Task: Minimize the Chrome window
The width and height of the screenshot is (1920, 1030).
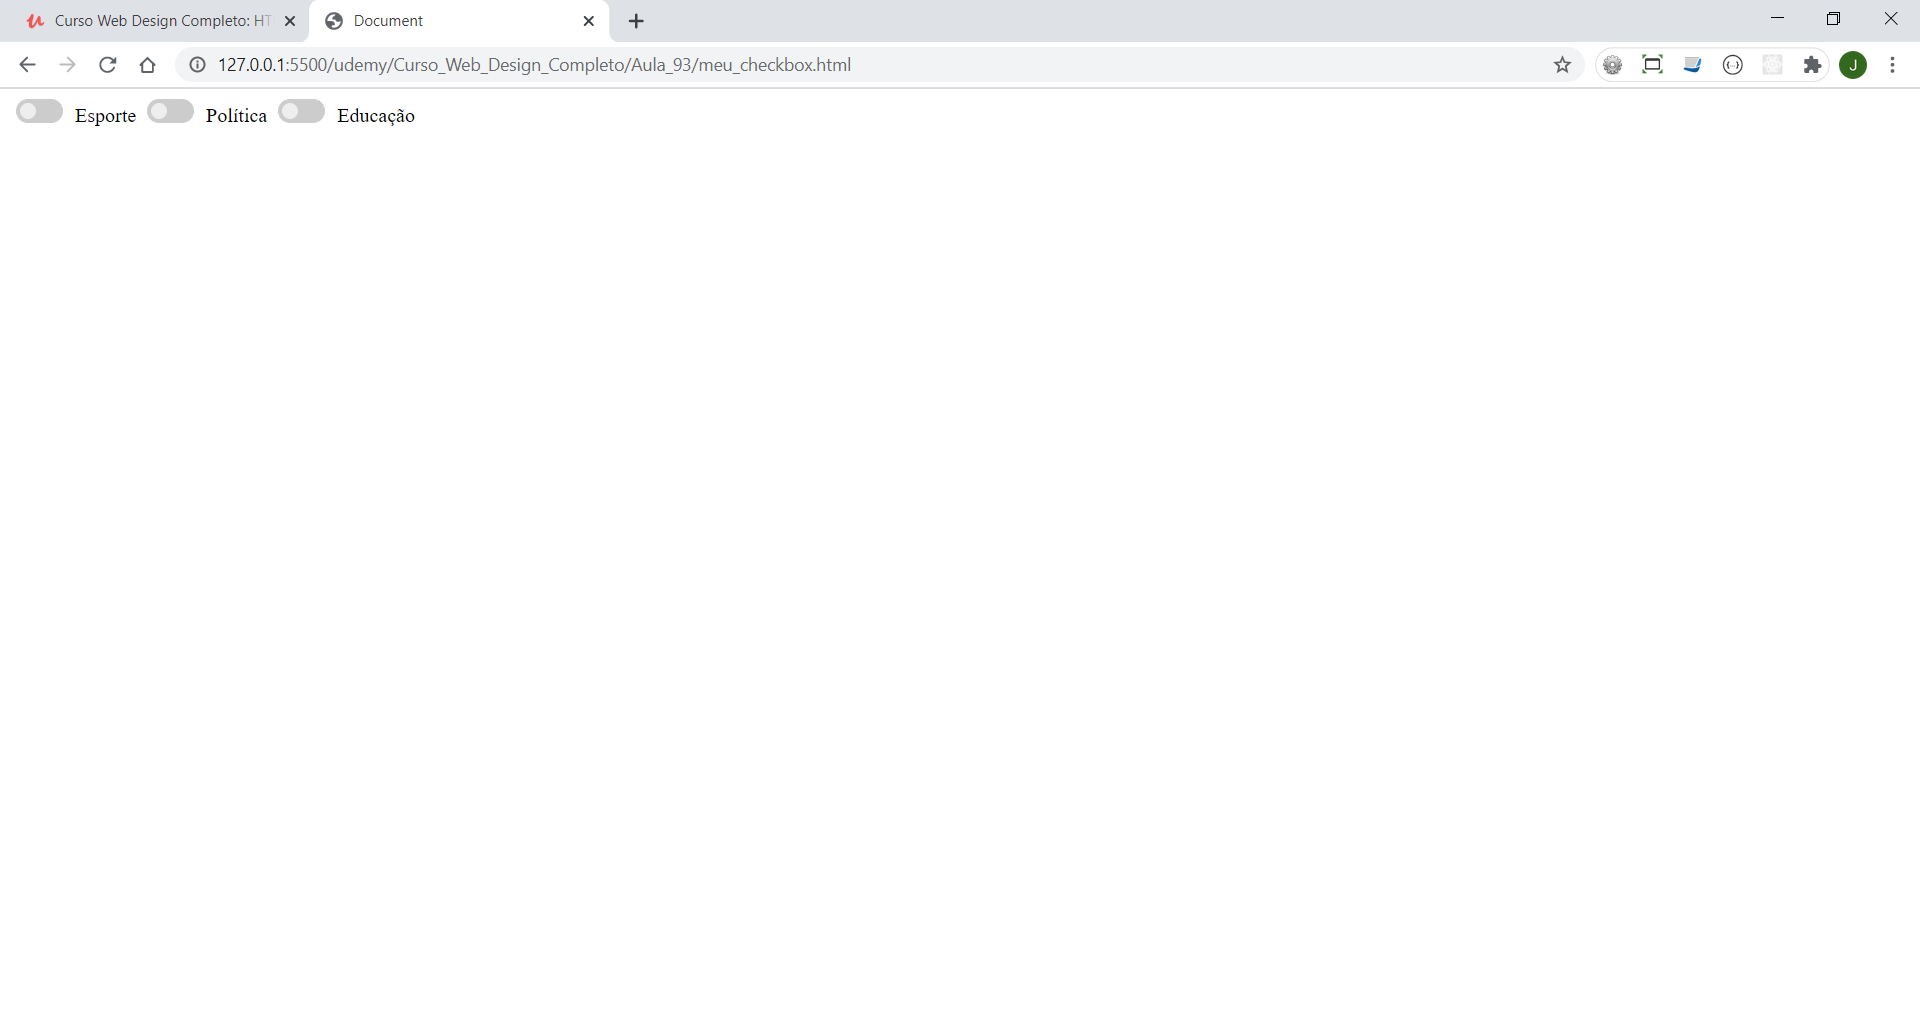Action: click(x=1777, y=19)
